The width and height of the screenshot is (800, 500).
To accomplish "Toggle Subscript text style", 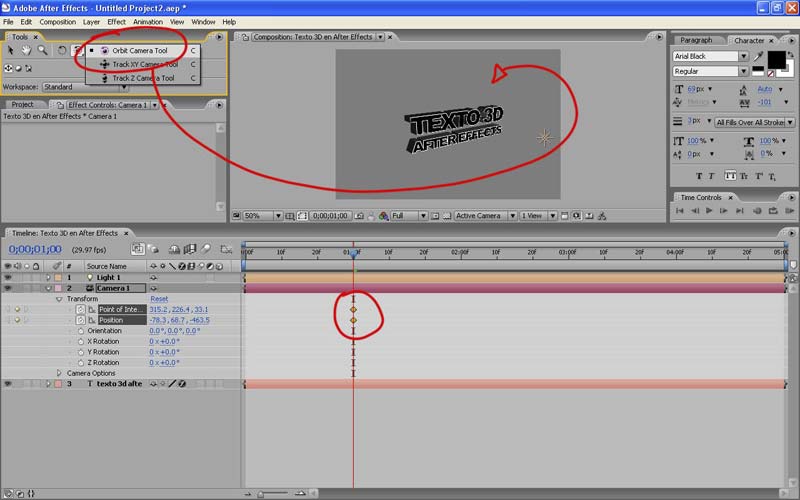I will point(772,177).
